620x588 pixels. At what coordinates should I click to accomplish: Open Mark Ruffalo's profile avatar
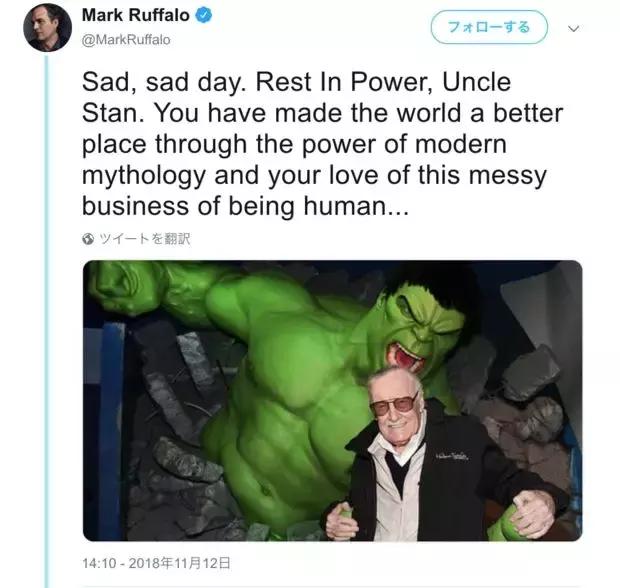[47, 28]
